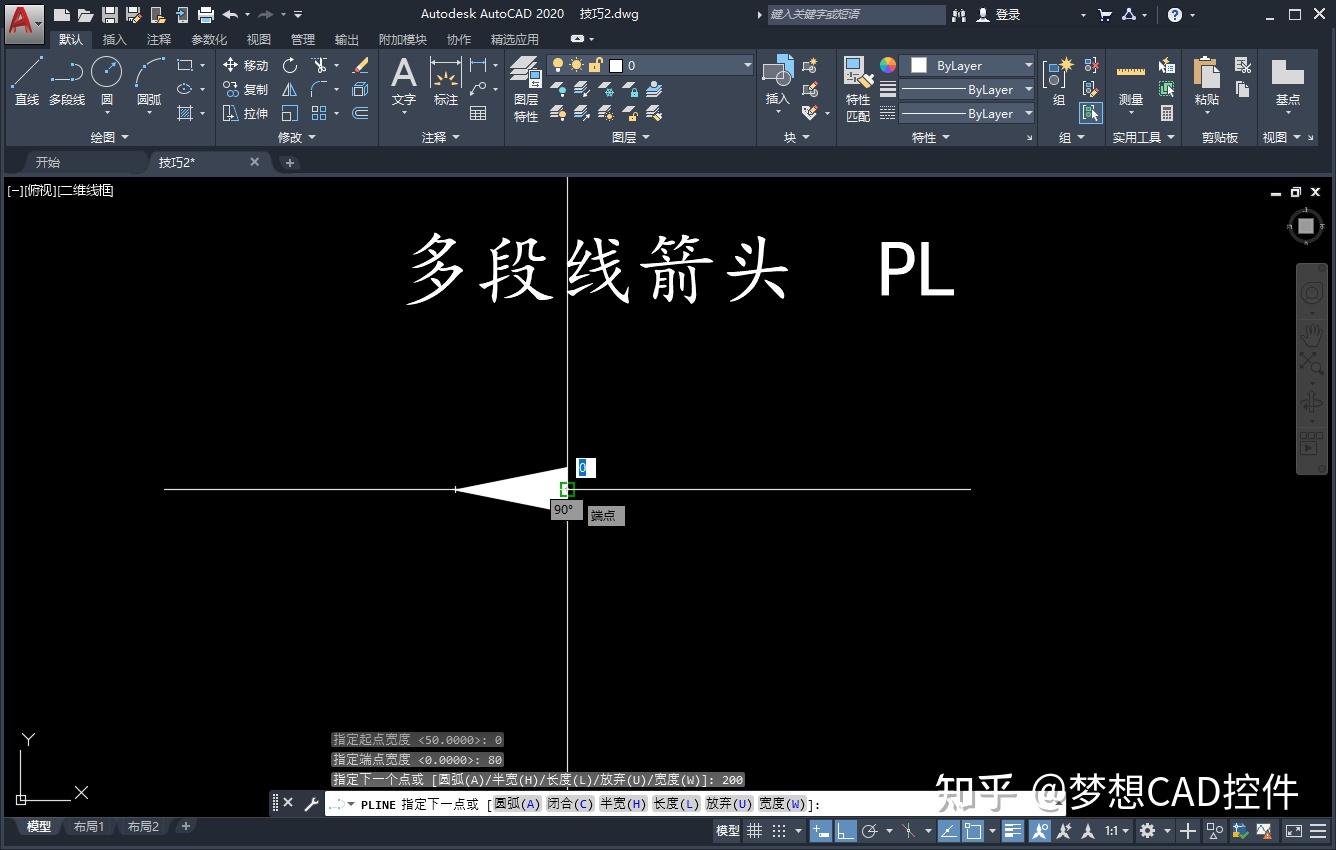This screenshot has width=1336, height=850.
Task: Click the object color wheel icon
Action: [888, 65]
